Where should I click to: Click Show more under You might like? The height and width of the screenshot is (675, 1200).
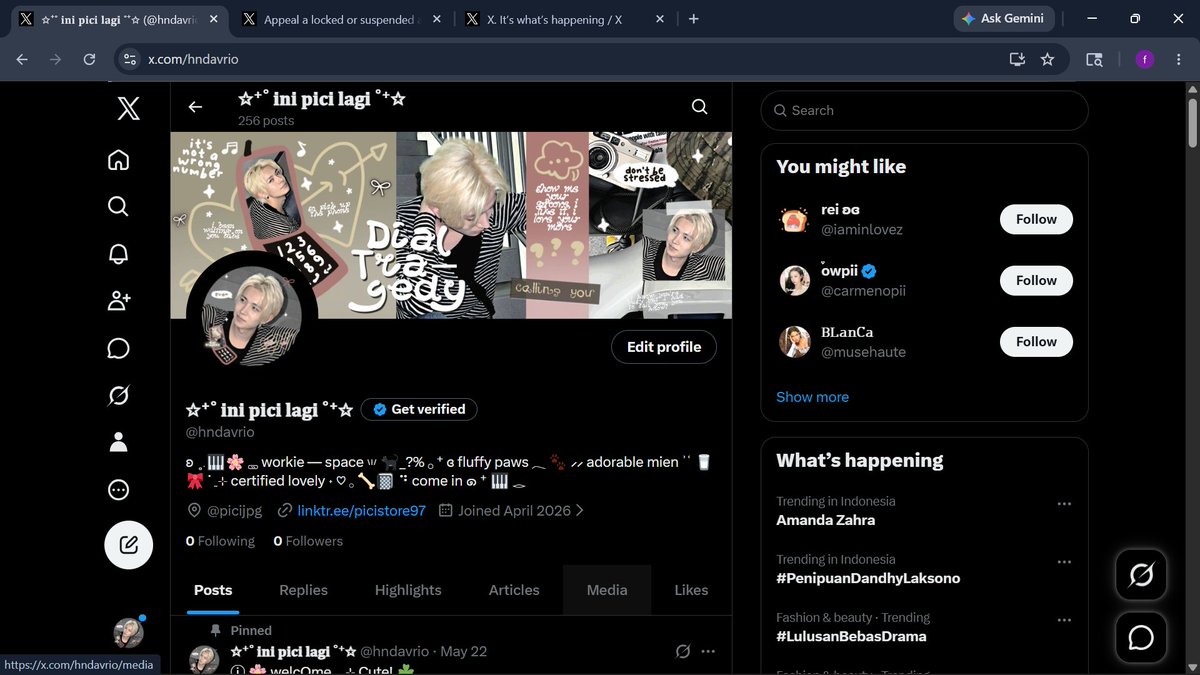(x=812, y=397)
